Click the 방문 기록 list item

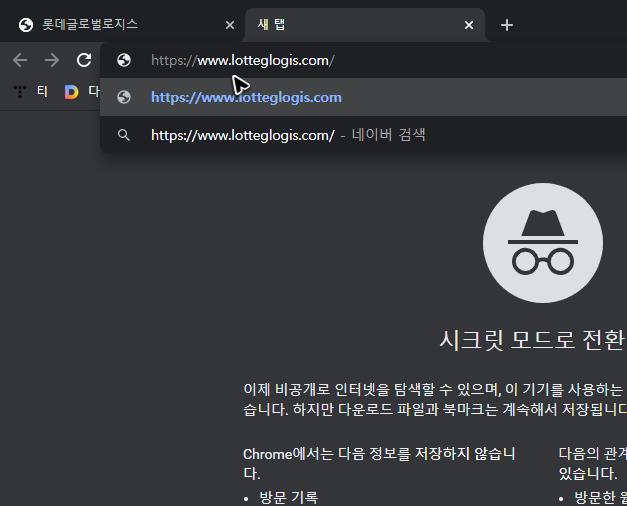click(x=289, y=498)
